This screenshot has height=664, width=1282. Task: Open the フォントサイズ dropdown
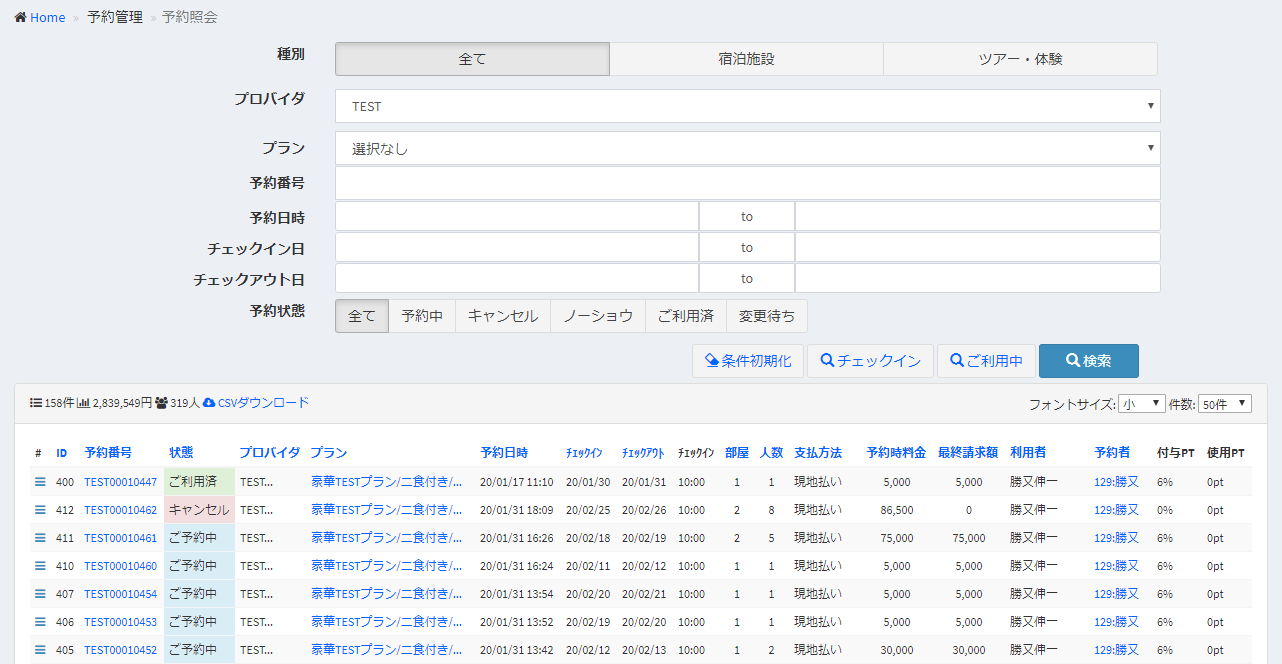click(1142, 403)
